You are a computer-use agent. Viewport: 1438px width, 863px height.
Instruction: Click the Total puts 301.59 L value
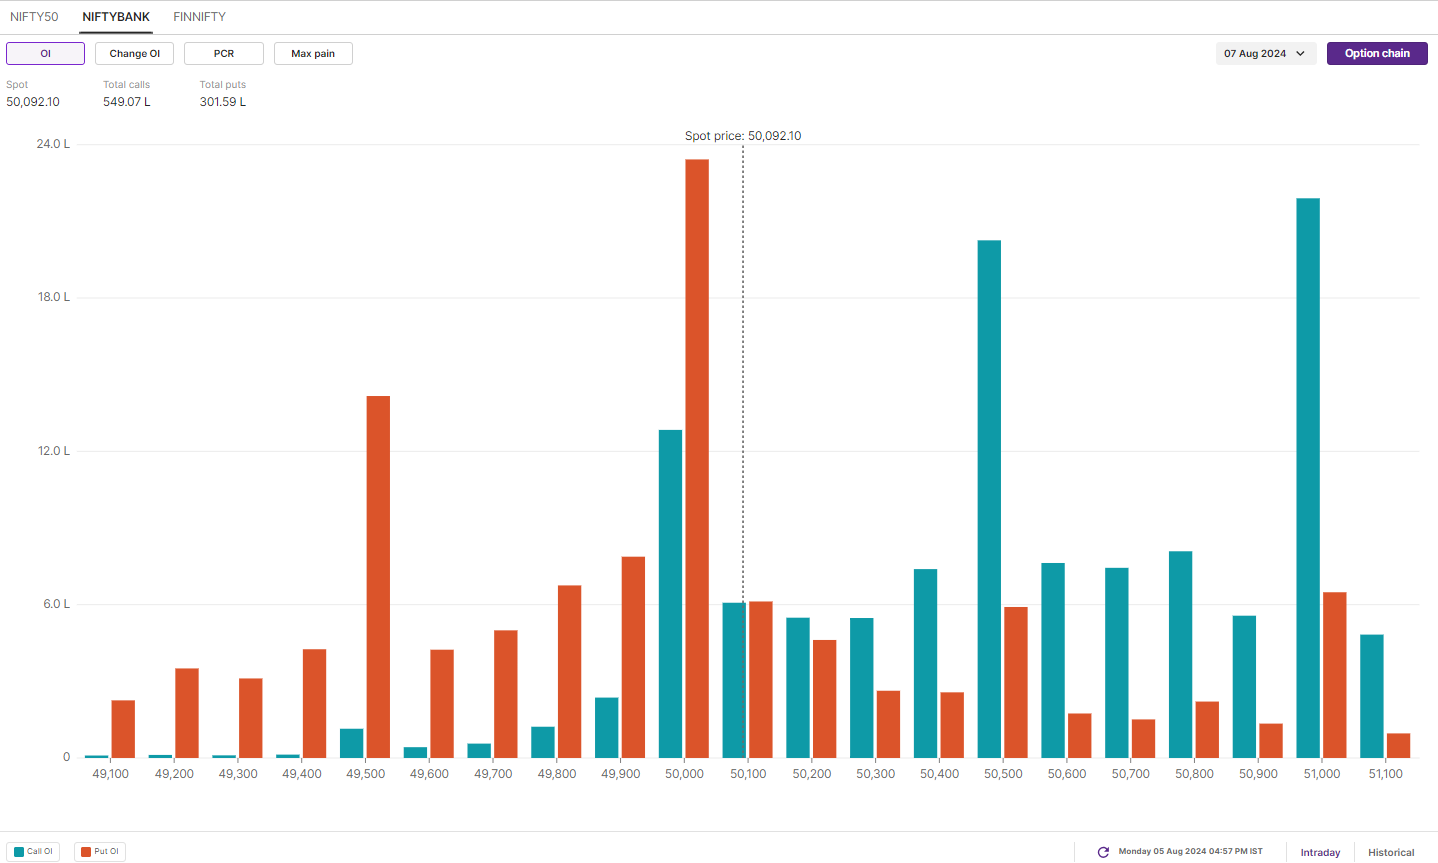tap(223, 102)
